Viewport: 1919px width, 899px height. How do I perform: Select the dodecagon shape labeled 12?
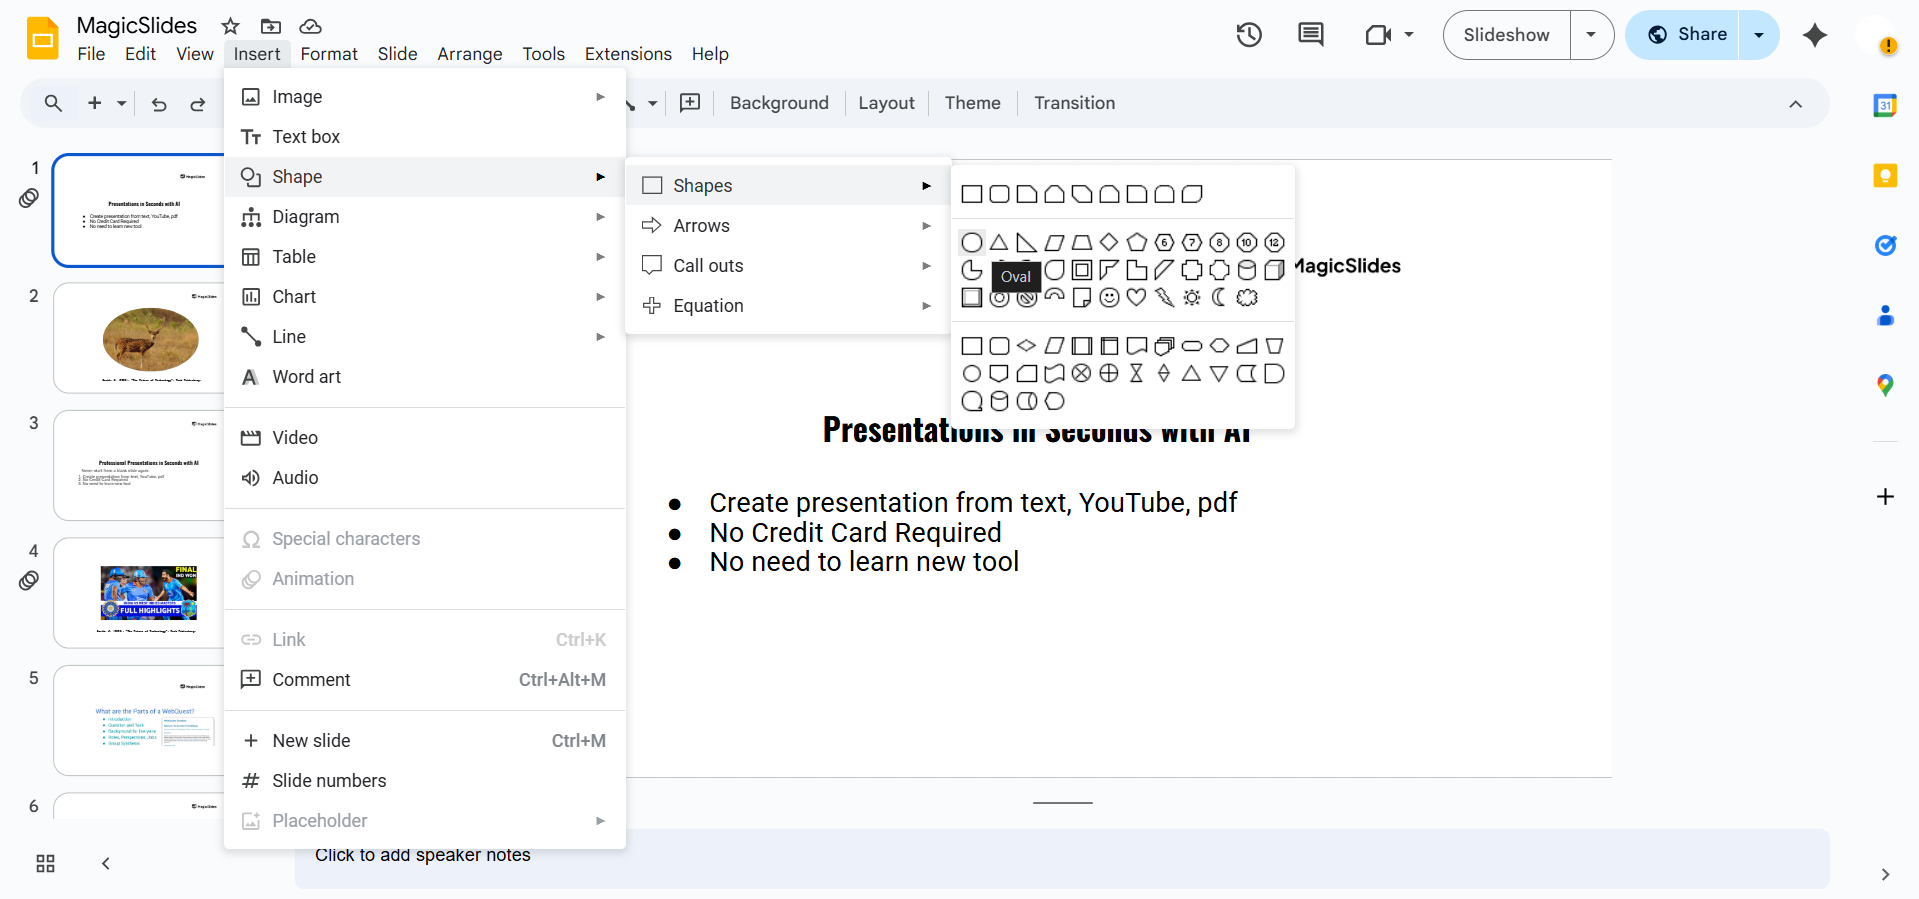pyautogui.click(x=1274, y=243)
